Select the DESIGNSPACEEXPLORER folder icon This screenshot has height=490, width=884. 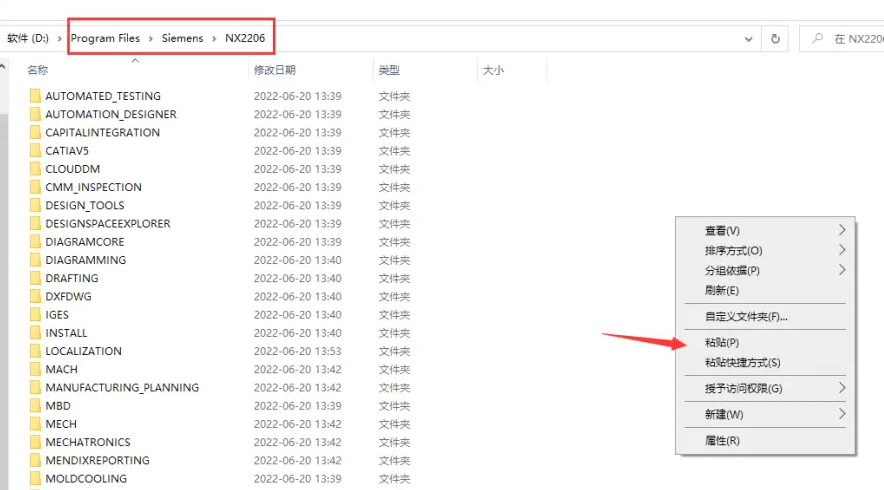[x=35, y=223]
